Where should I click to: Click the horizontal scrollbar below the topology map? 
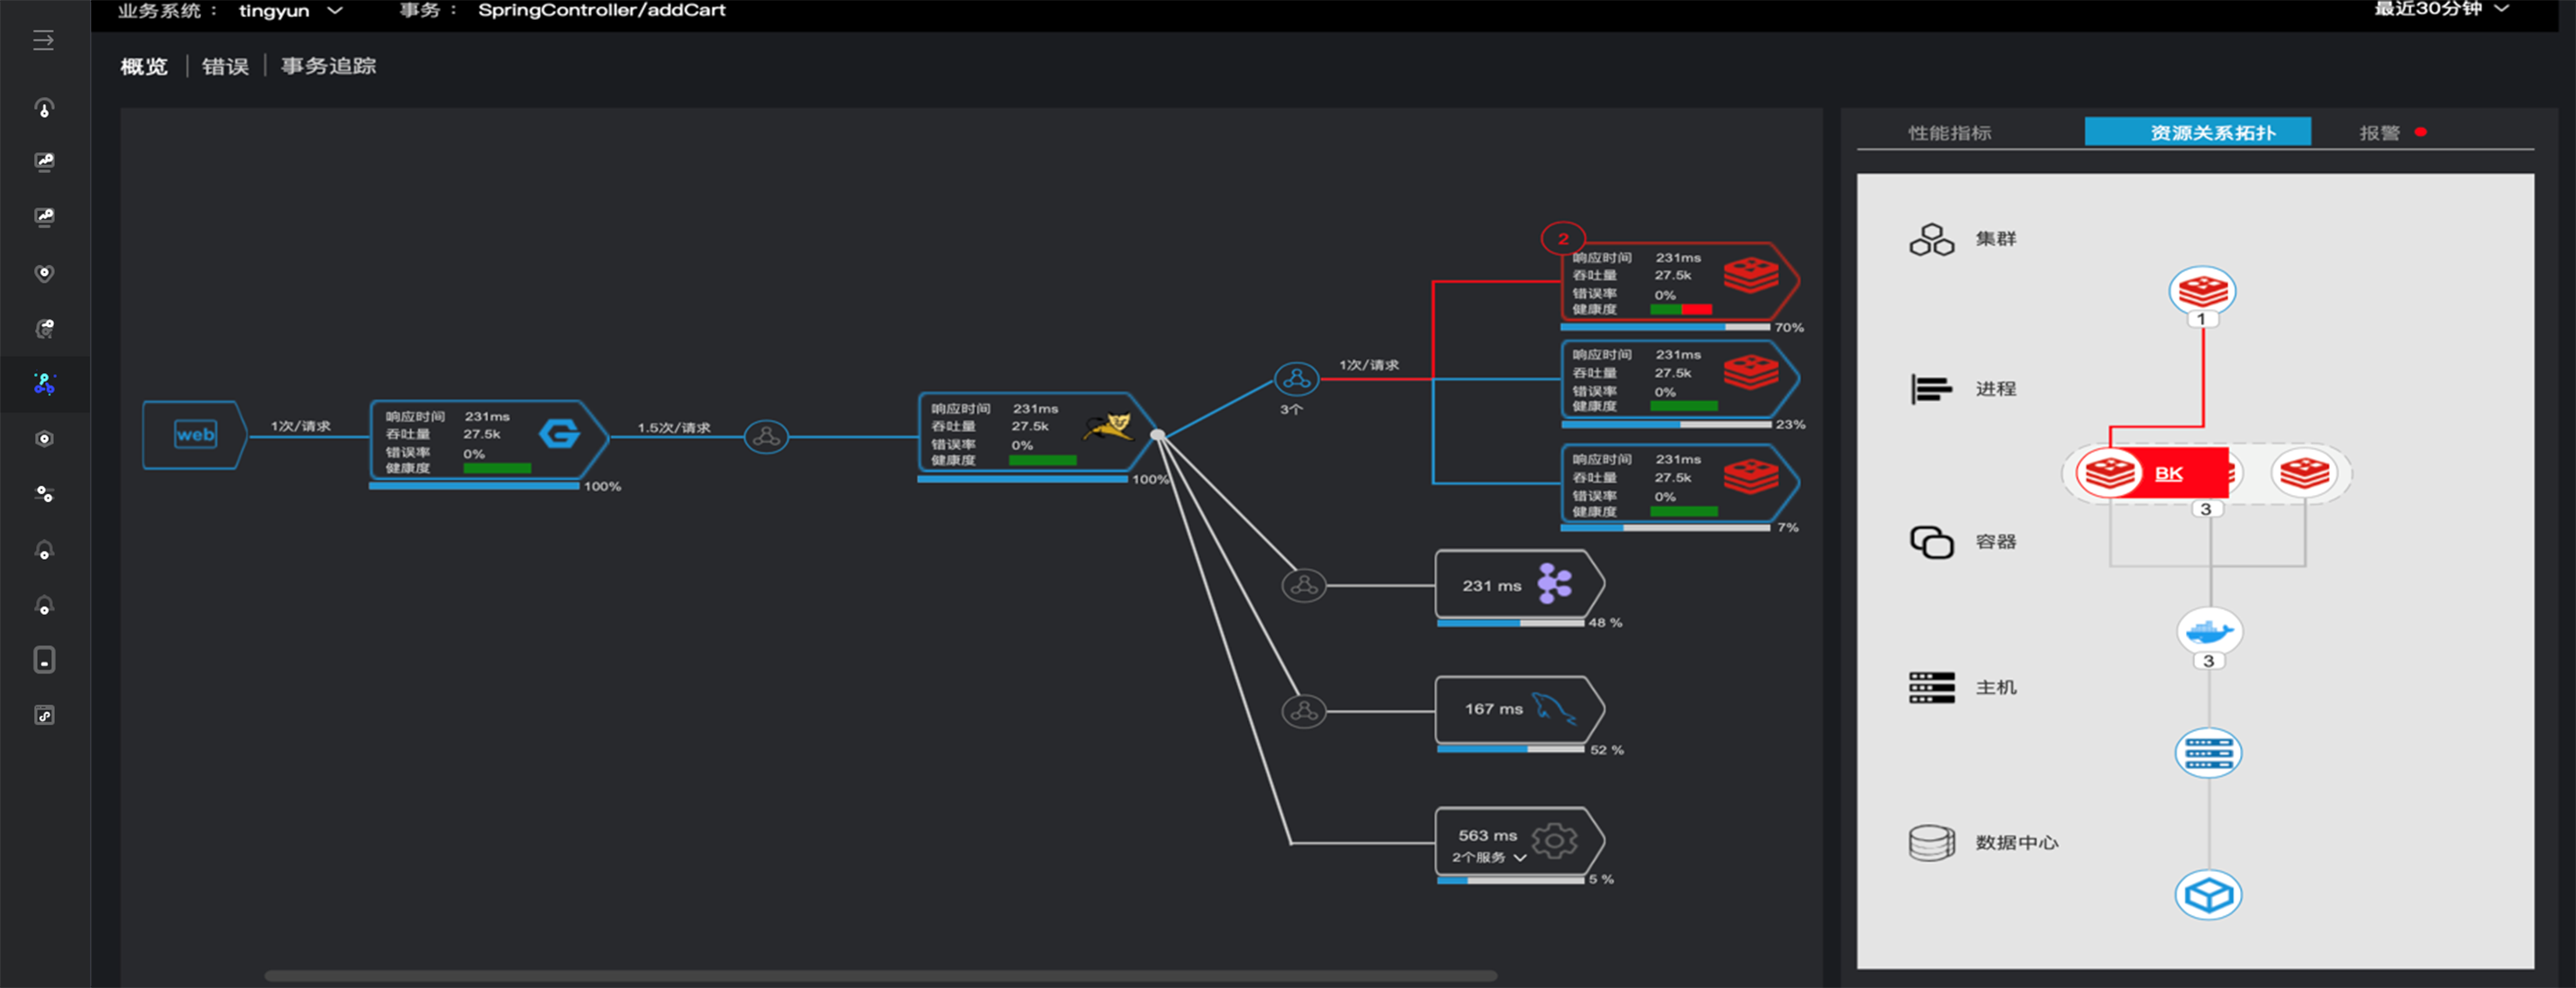[880, 976]
